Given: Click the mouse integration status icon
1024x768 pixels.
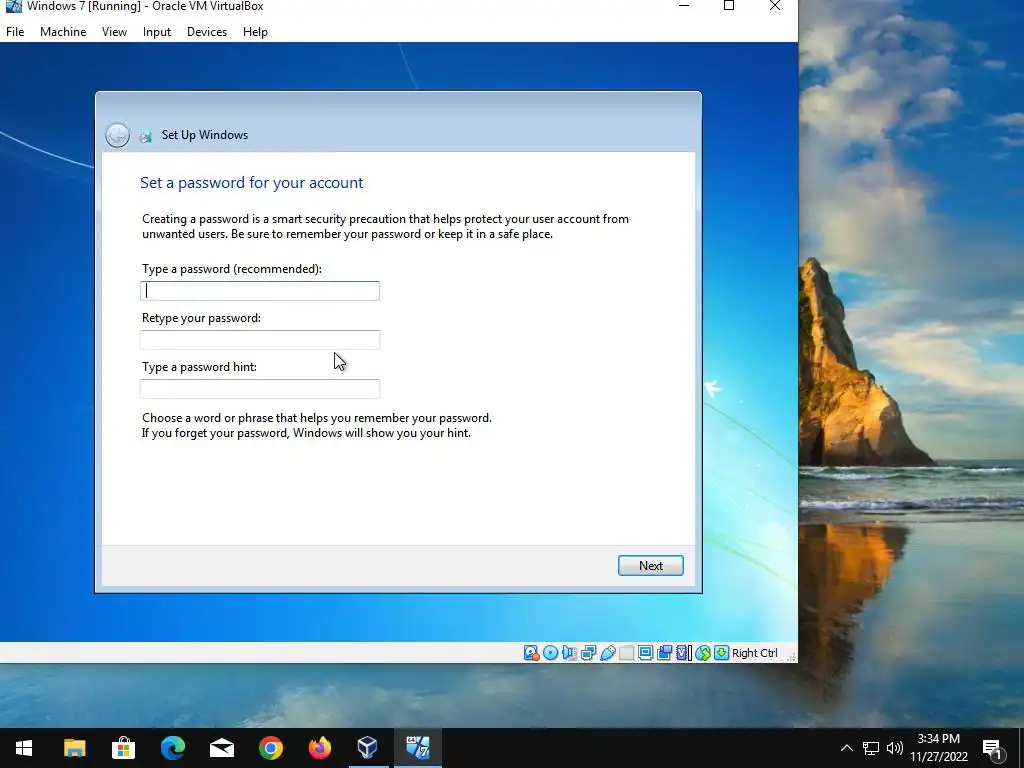Looking at the screenshot, I should [702, 652].
